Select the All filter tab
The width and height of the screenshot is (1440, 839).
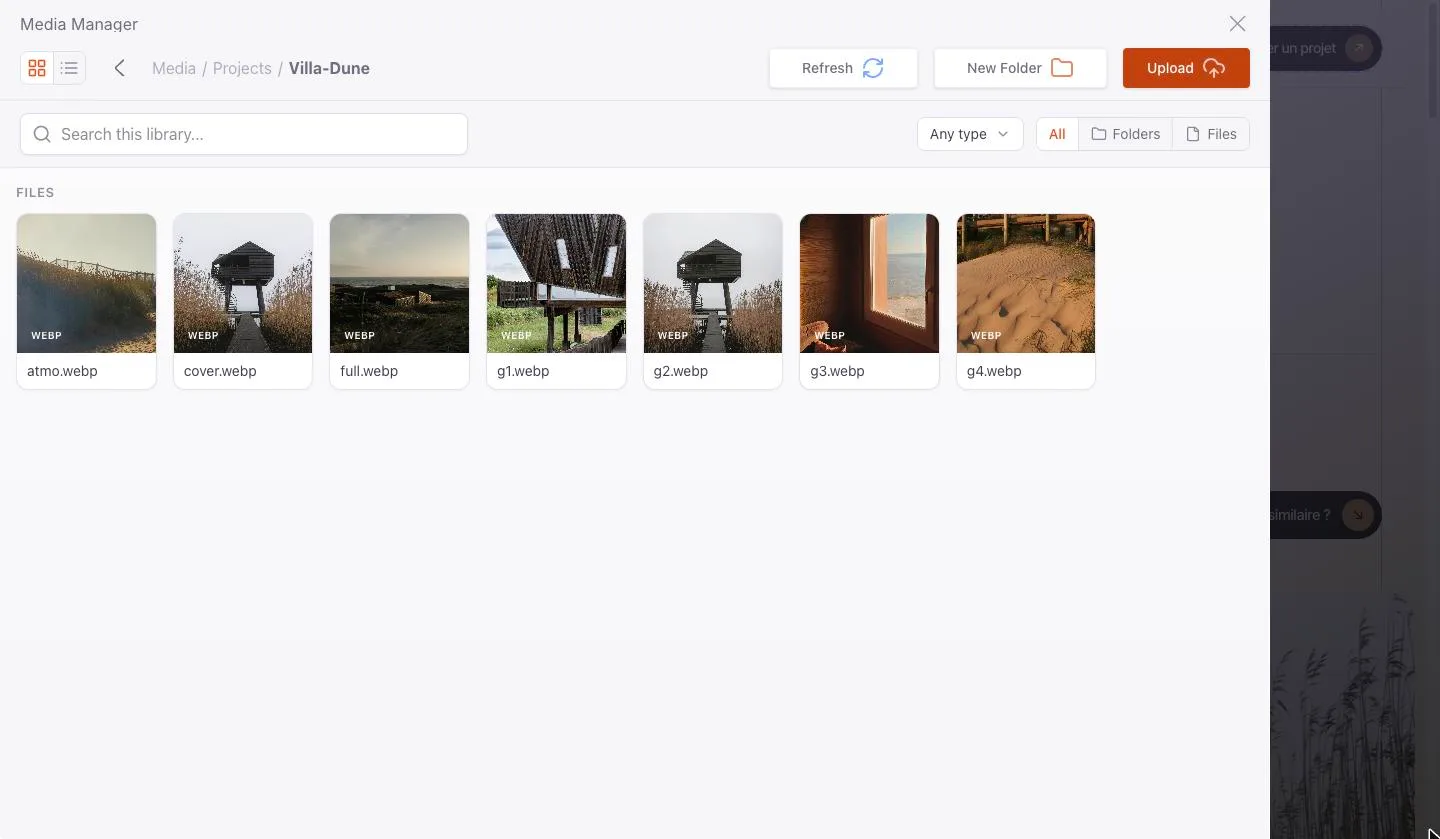coord(1057,134)
